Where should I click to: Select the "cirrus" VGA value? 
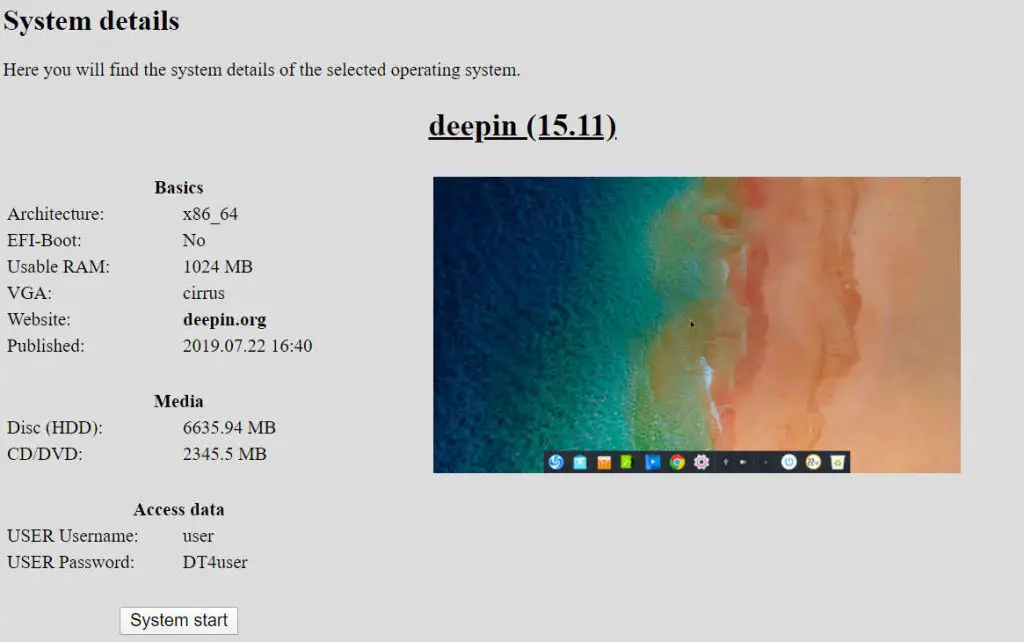(204, 293)
